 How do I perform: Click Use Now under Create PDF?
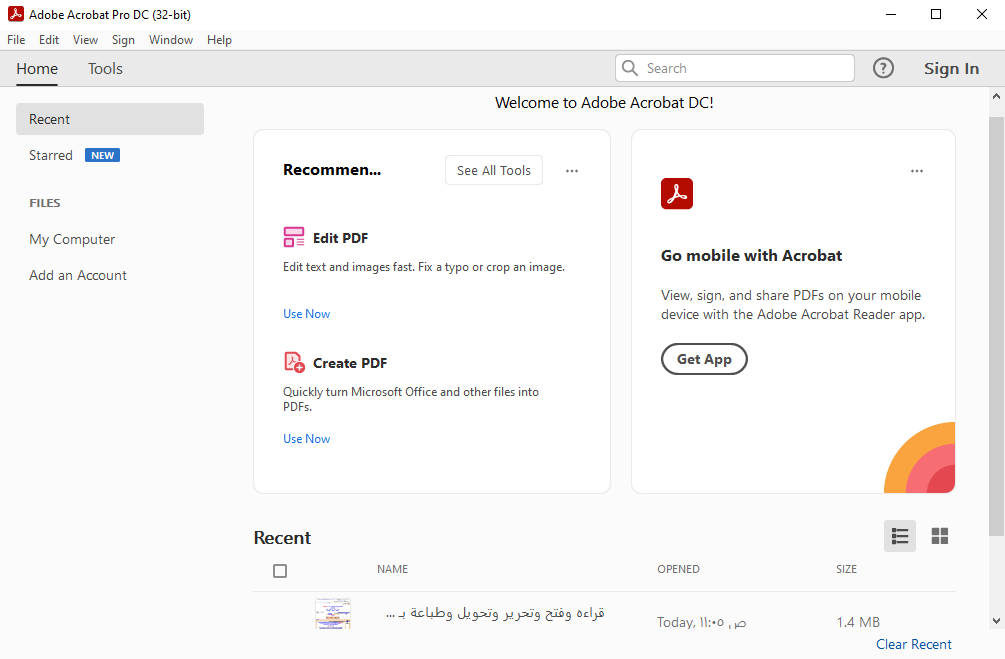coord(306,438)
